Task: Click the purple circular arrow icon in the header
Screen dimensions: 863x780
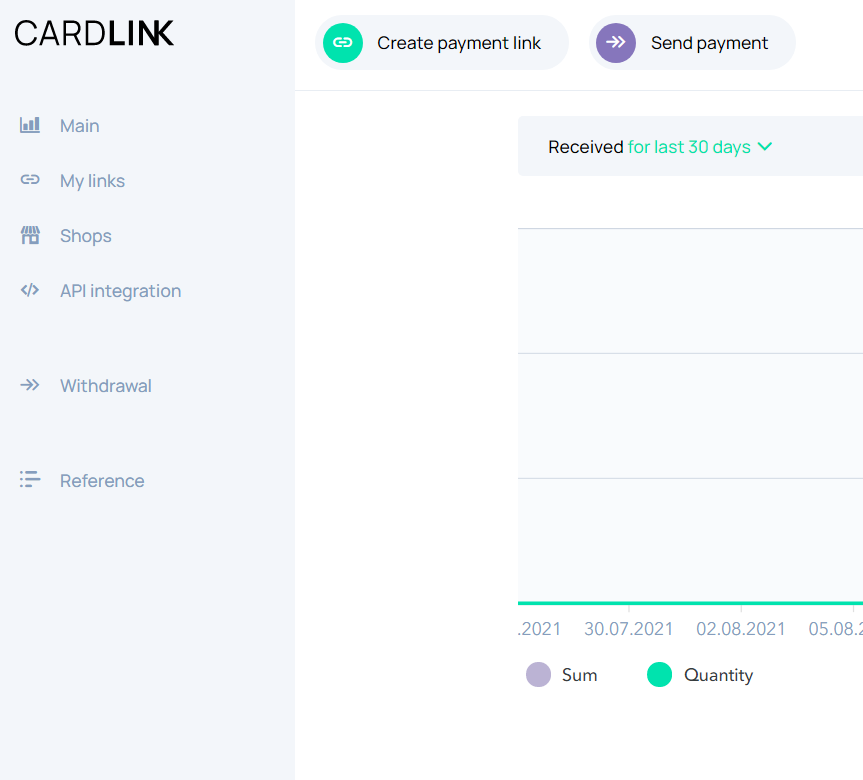Action: 616,43
